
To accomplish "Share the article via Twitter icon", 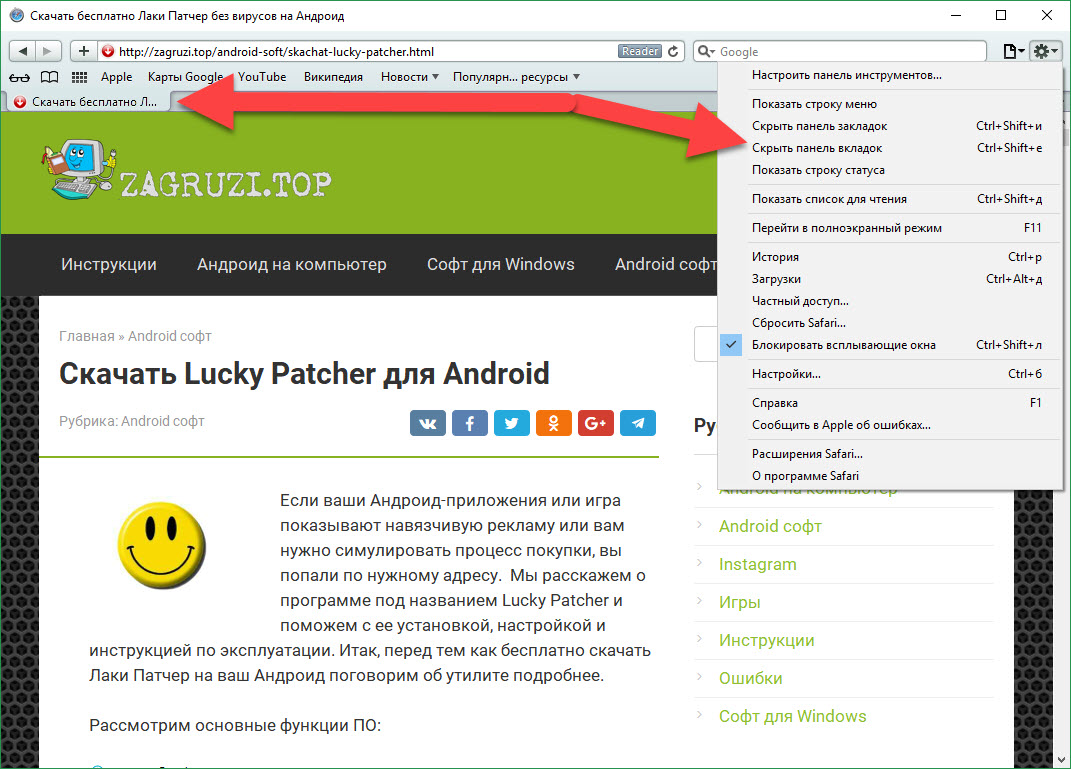I will pyautogui.click(x=512, y=423).
